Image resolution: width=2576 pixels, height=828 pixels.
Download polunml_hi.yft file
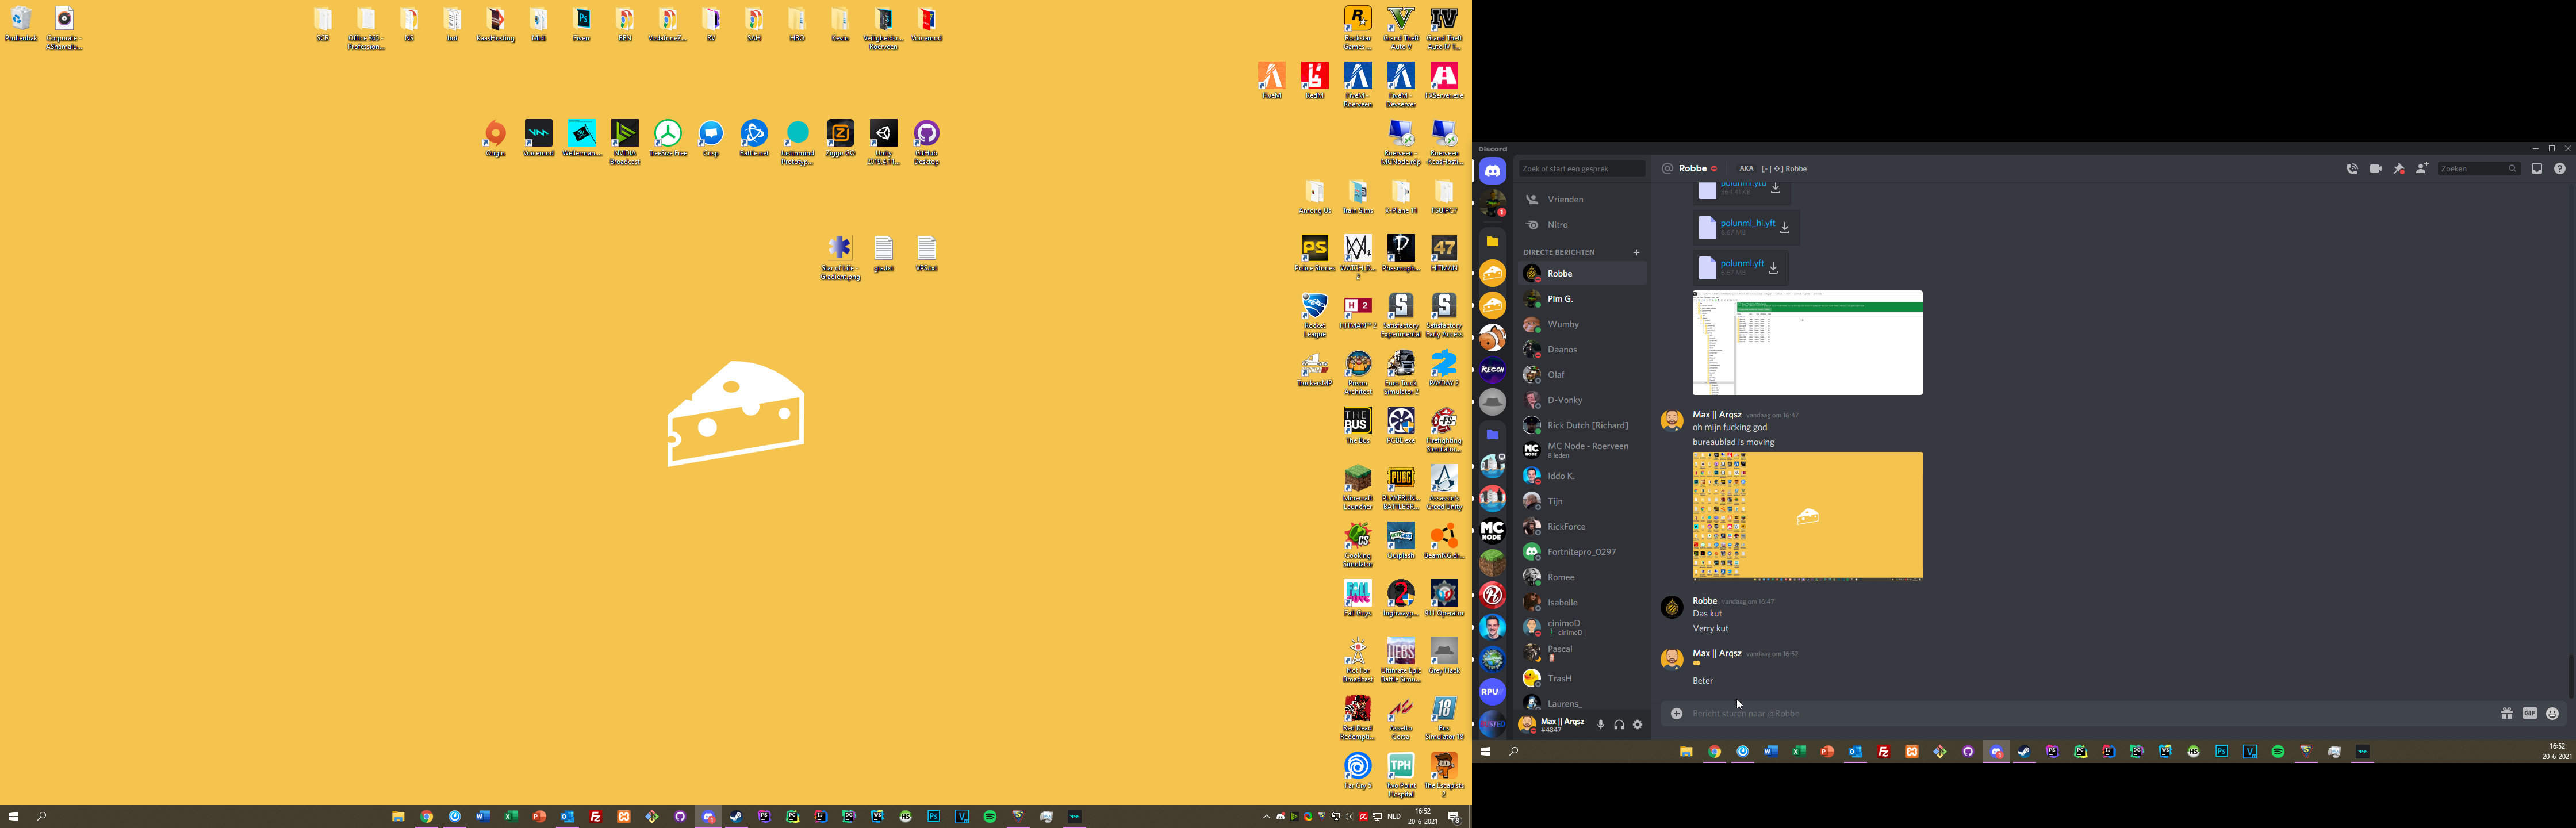click(1785, 228)
